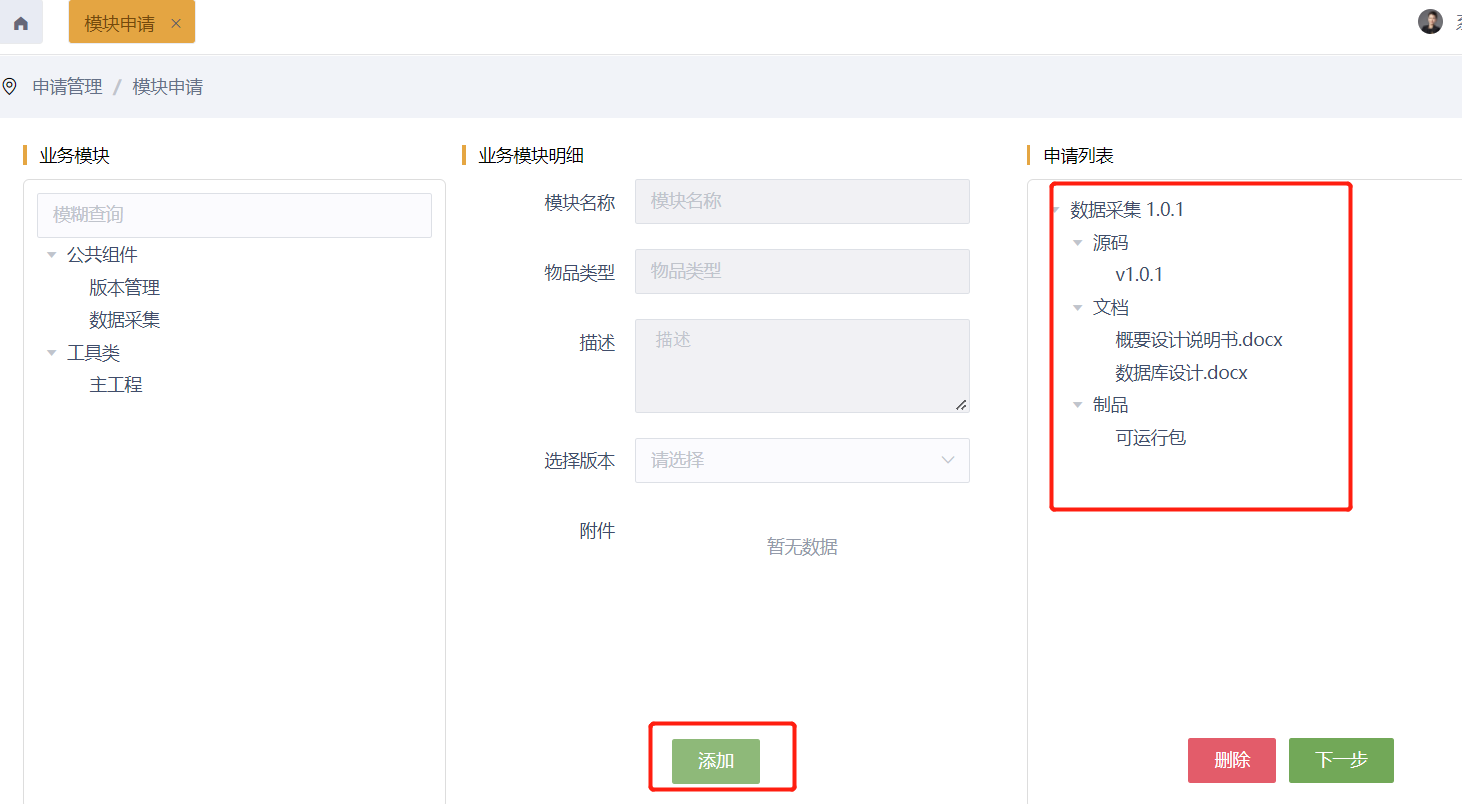Click the location pin breadcrumb icon
The image size is (1462, 804).
pos(10,87)
